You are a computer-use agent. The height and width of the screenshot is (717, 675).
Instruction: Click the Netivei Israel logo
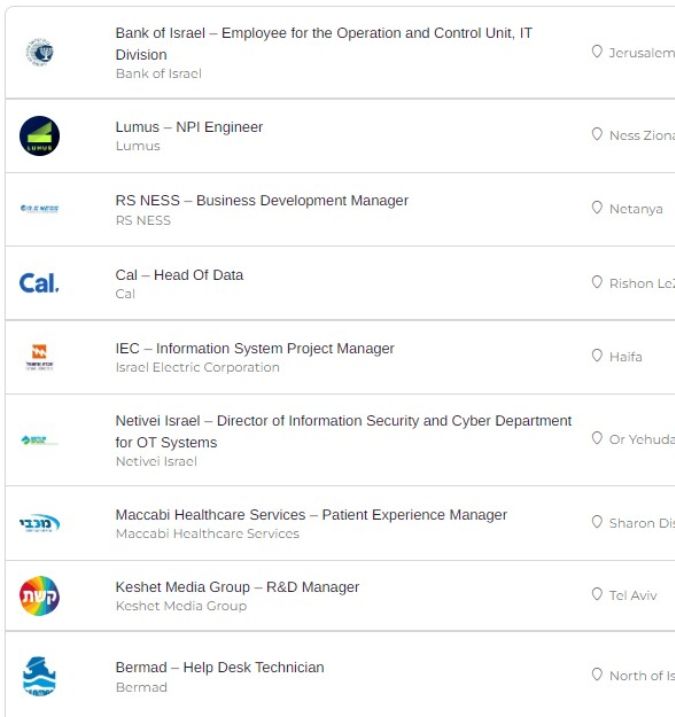click(x=40, y=440)
